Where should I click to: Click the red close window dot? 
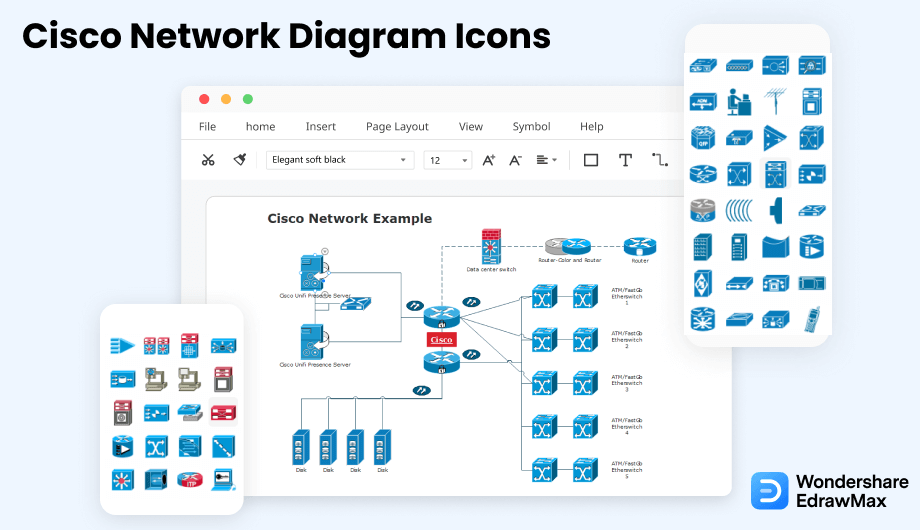204,99
